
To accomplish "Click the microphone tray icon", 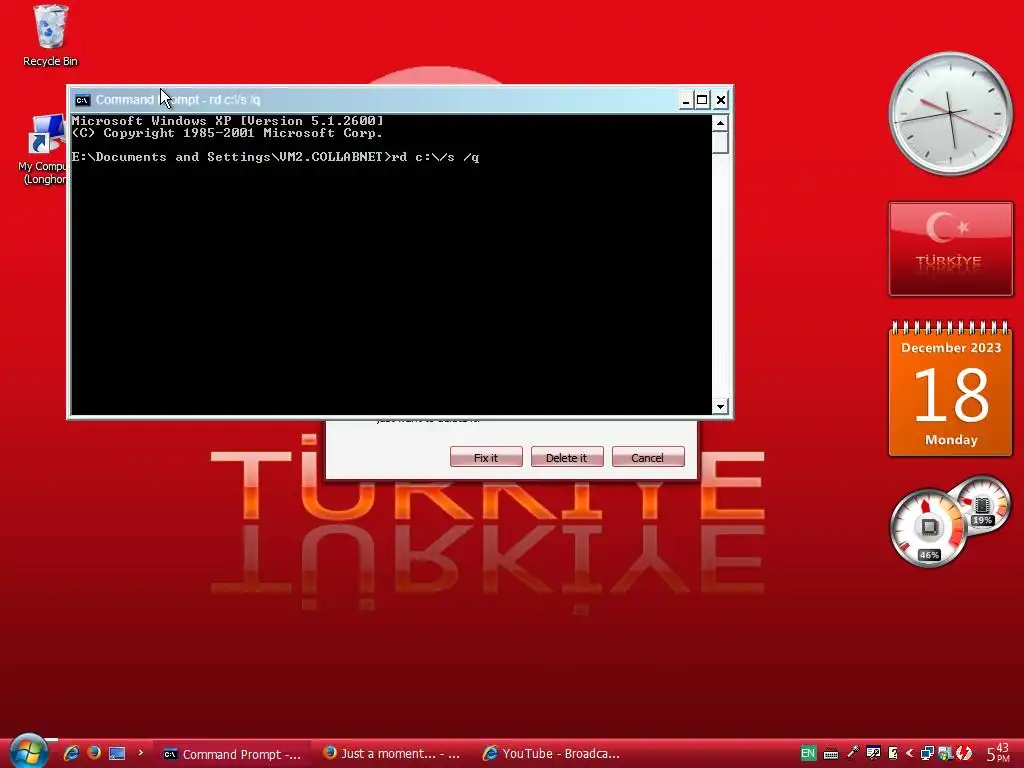I will [852, 753].
